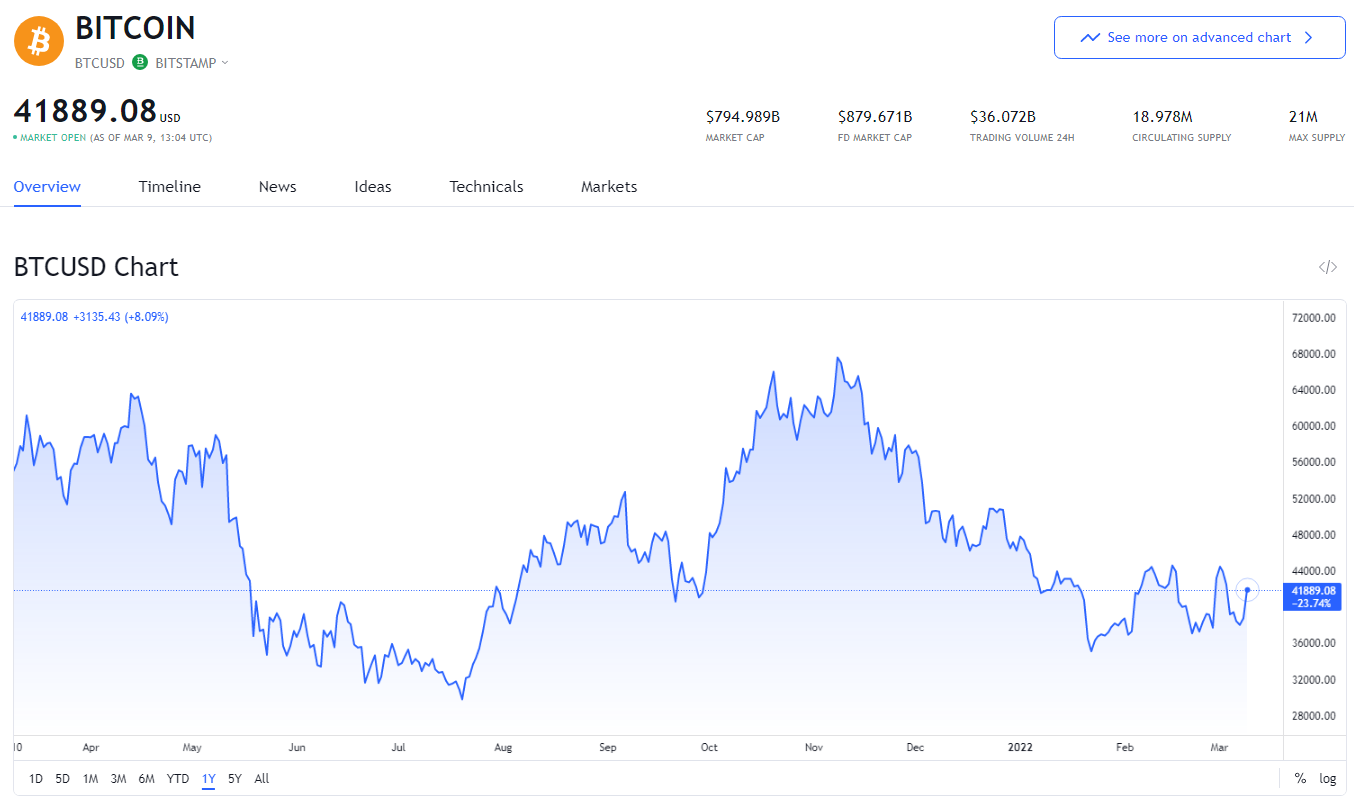Click the 2022 label on time axis
The image size is (1354, 803).
click(1020, 747)
